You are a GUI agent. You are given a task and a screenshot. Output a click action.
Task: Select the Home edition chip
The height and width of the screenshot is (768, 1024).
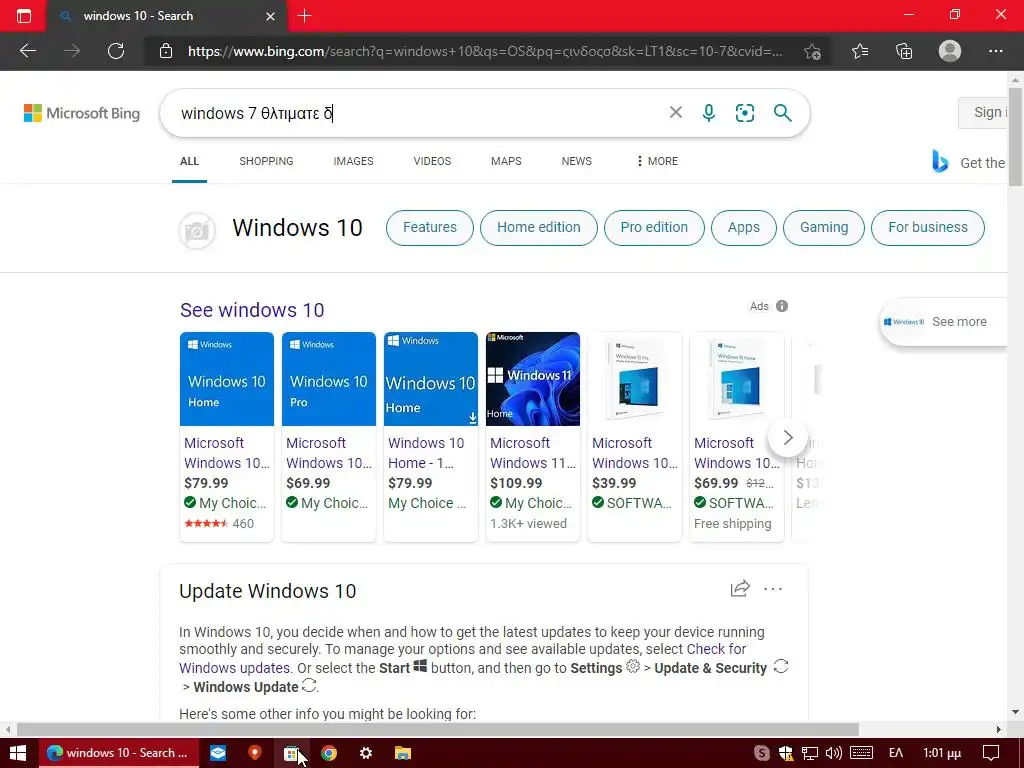coord(539,227)
